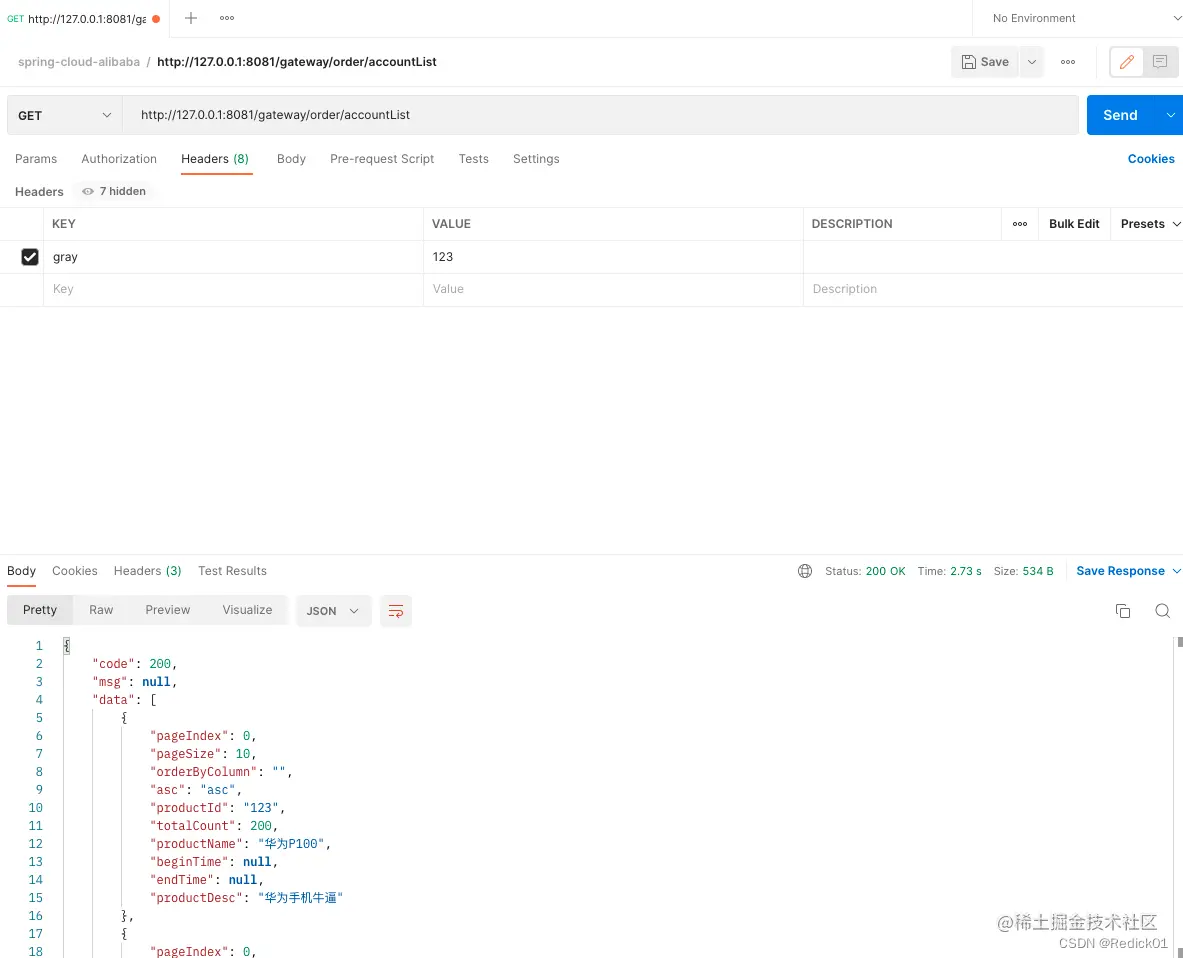This screenshot has width=1183, height=958.
Task: Open the Tests tab
Action: [x=474, y=159]
